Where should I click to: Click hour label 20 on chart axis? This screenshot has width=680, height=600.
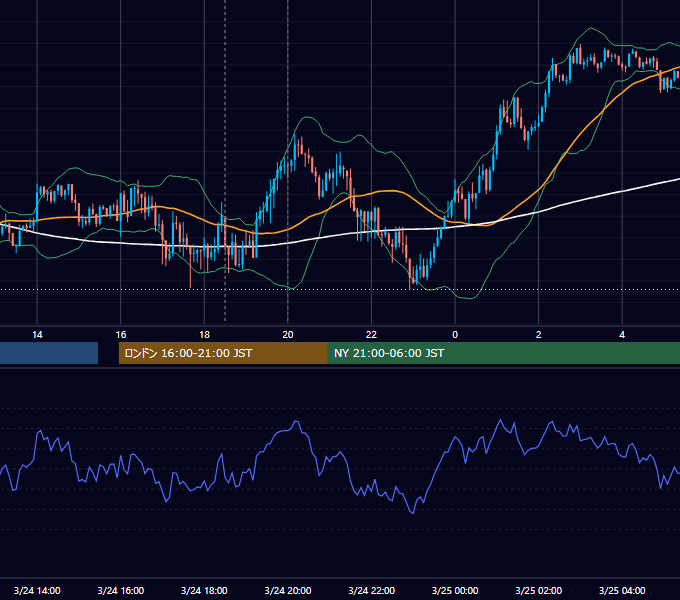tap(288, 335)
